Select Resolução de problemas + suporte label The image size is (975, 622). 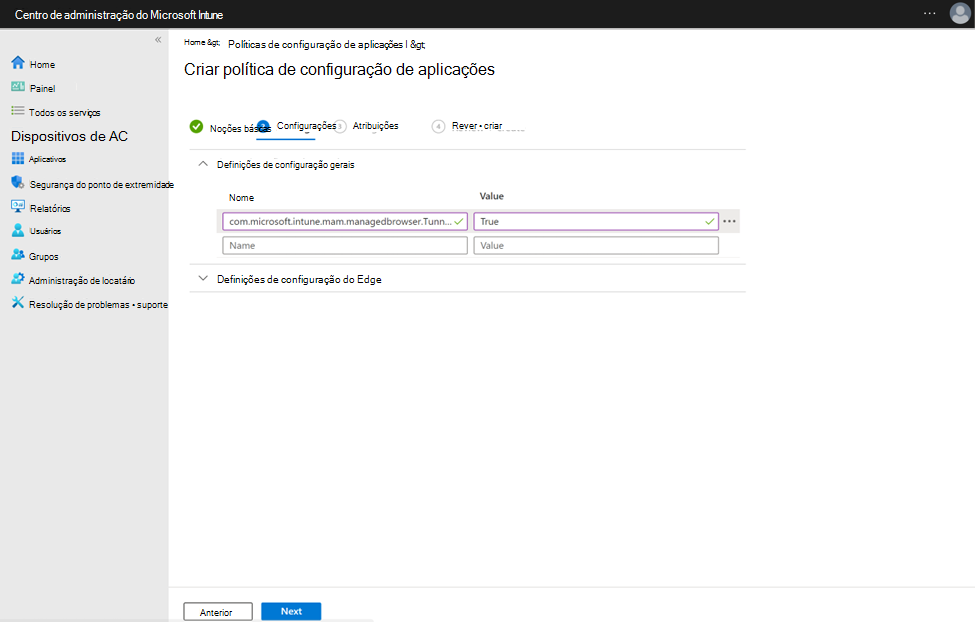click(98, 305)
